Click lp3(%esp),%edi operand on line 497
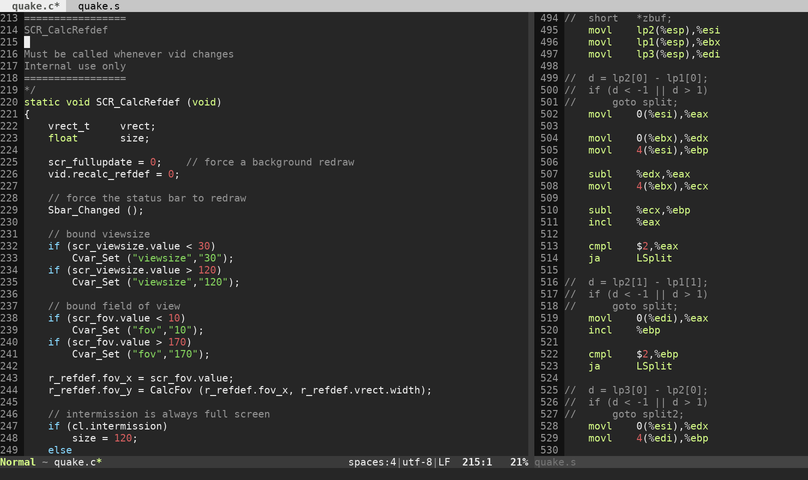Screen dimensions: 808x480 678,54
